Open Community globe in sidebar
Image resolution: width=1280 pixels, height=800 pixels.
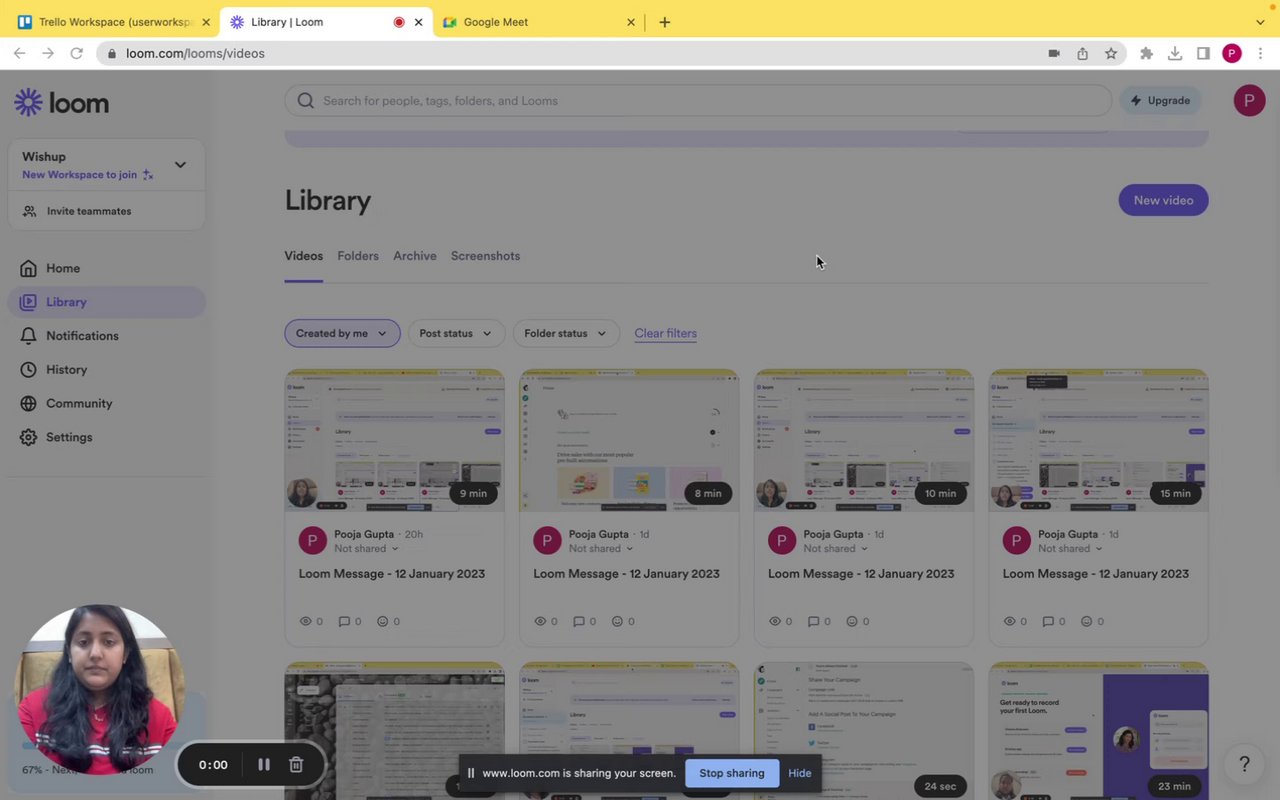point(28,404)
